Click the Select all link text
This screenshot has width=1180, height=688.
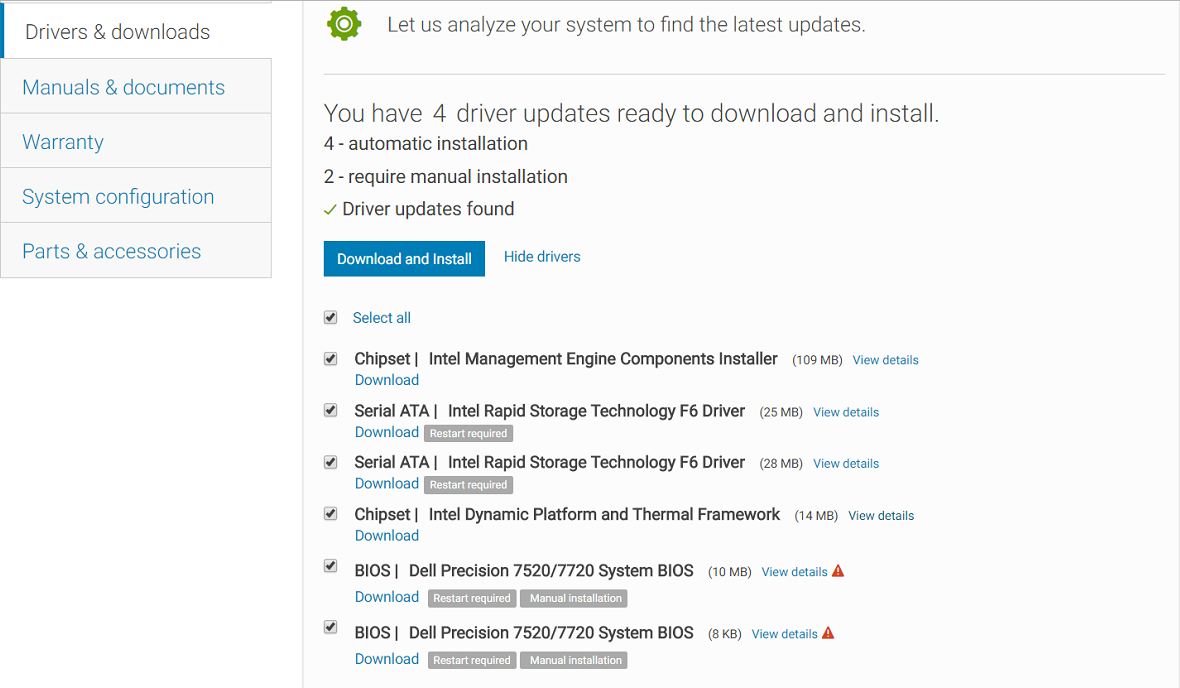(382, 318)
